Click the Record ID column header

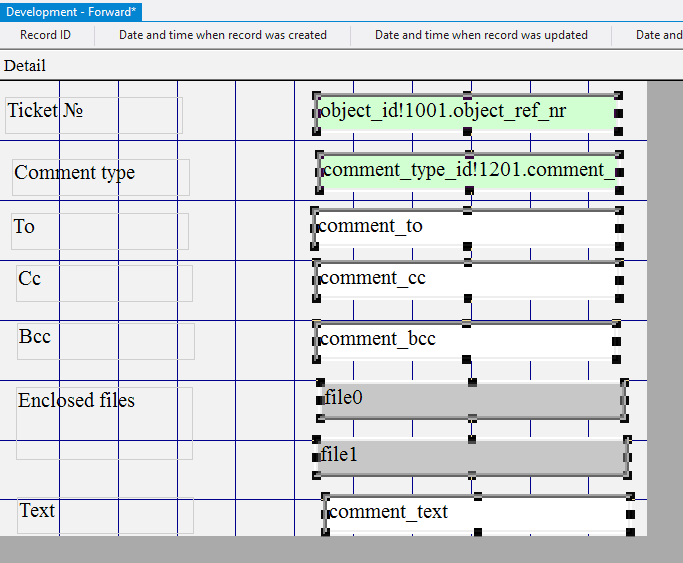[x=46, y=35]
